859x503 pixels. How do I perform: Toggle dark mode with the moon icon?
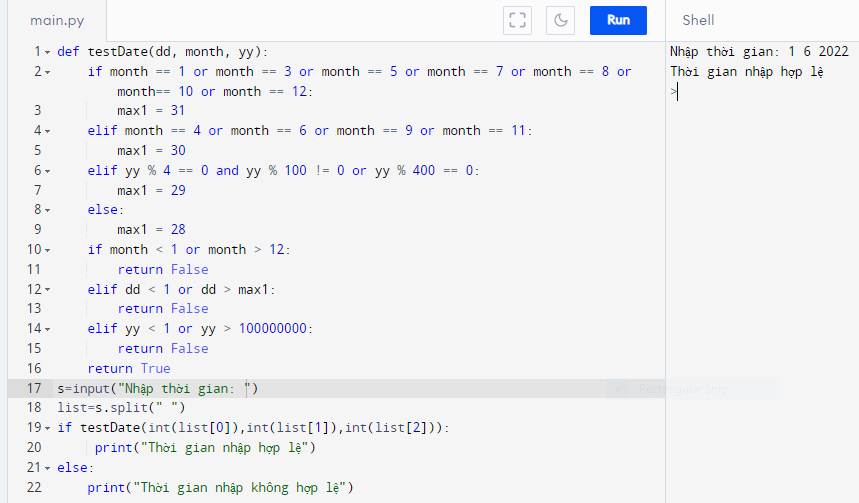(x=561, y=20)
